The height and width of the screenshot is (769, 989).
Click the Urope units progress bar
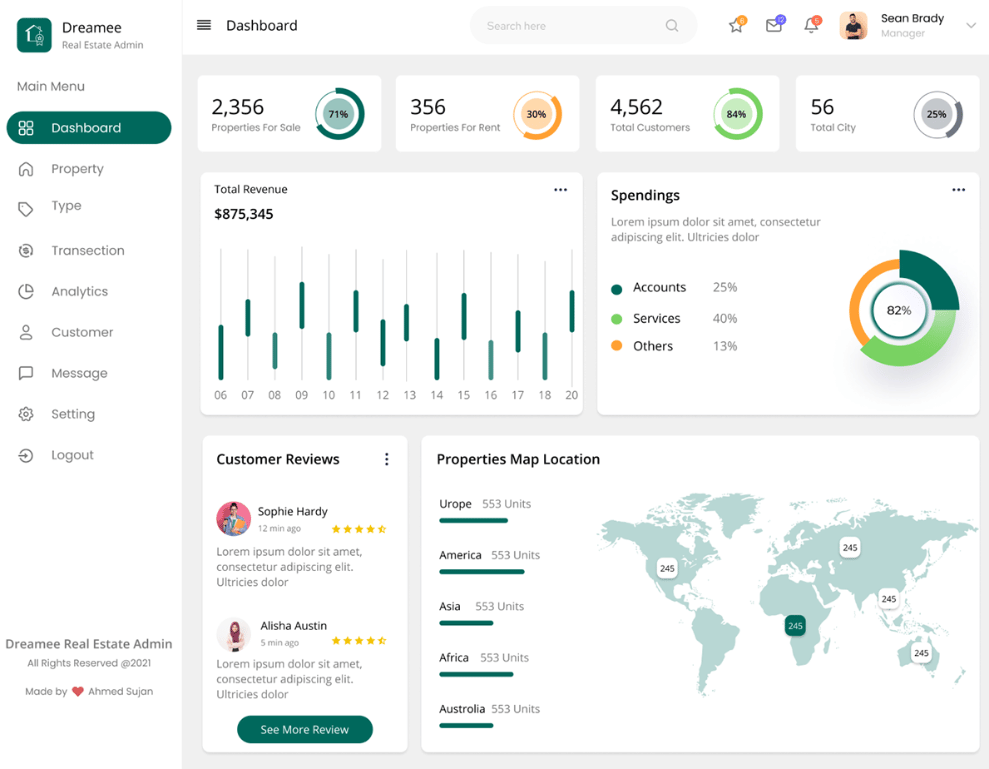click(474, 520)
